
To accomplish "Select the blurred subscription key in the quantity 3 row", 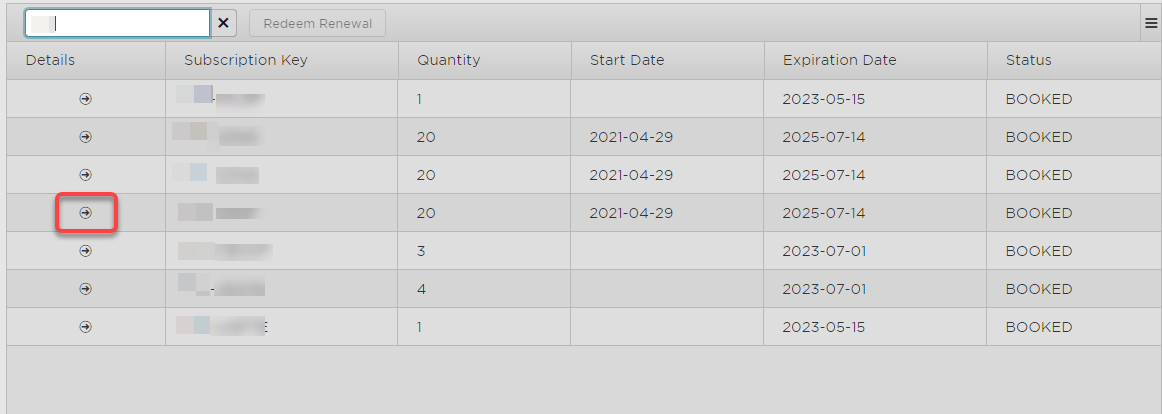I will [x=226, y=251].
